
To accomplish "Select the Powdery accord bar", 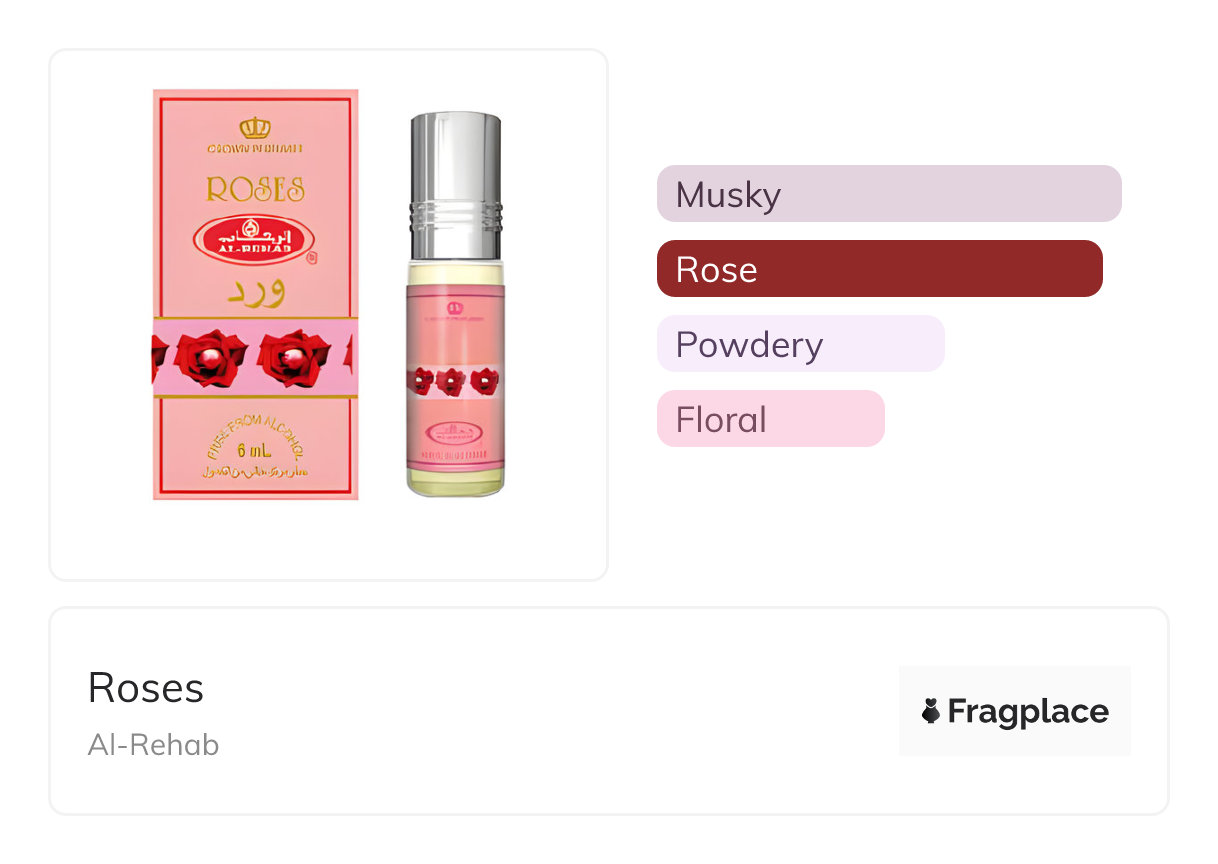I will click(x=799, y=344).
